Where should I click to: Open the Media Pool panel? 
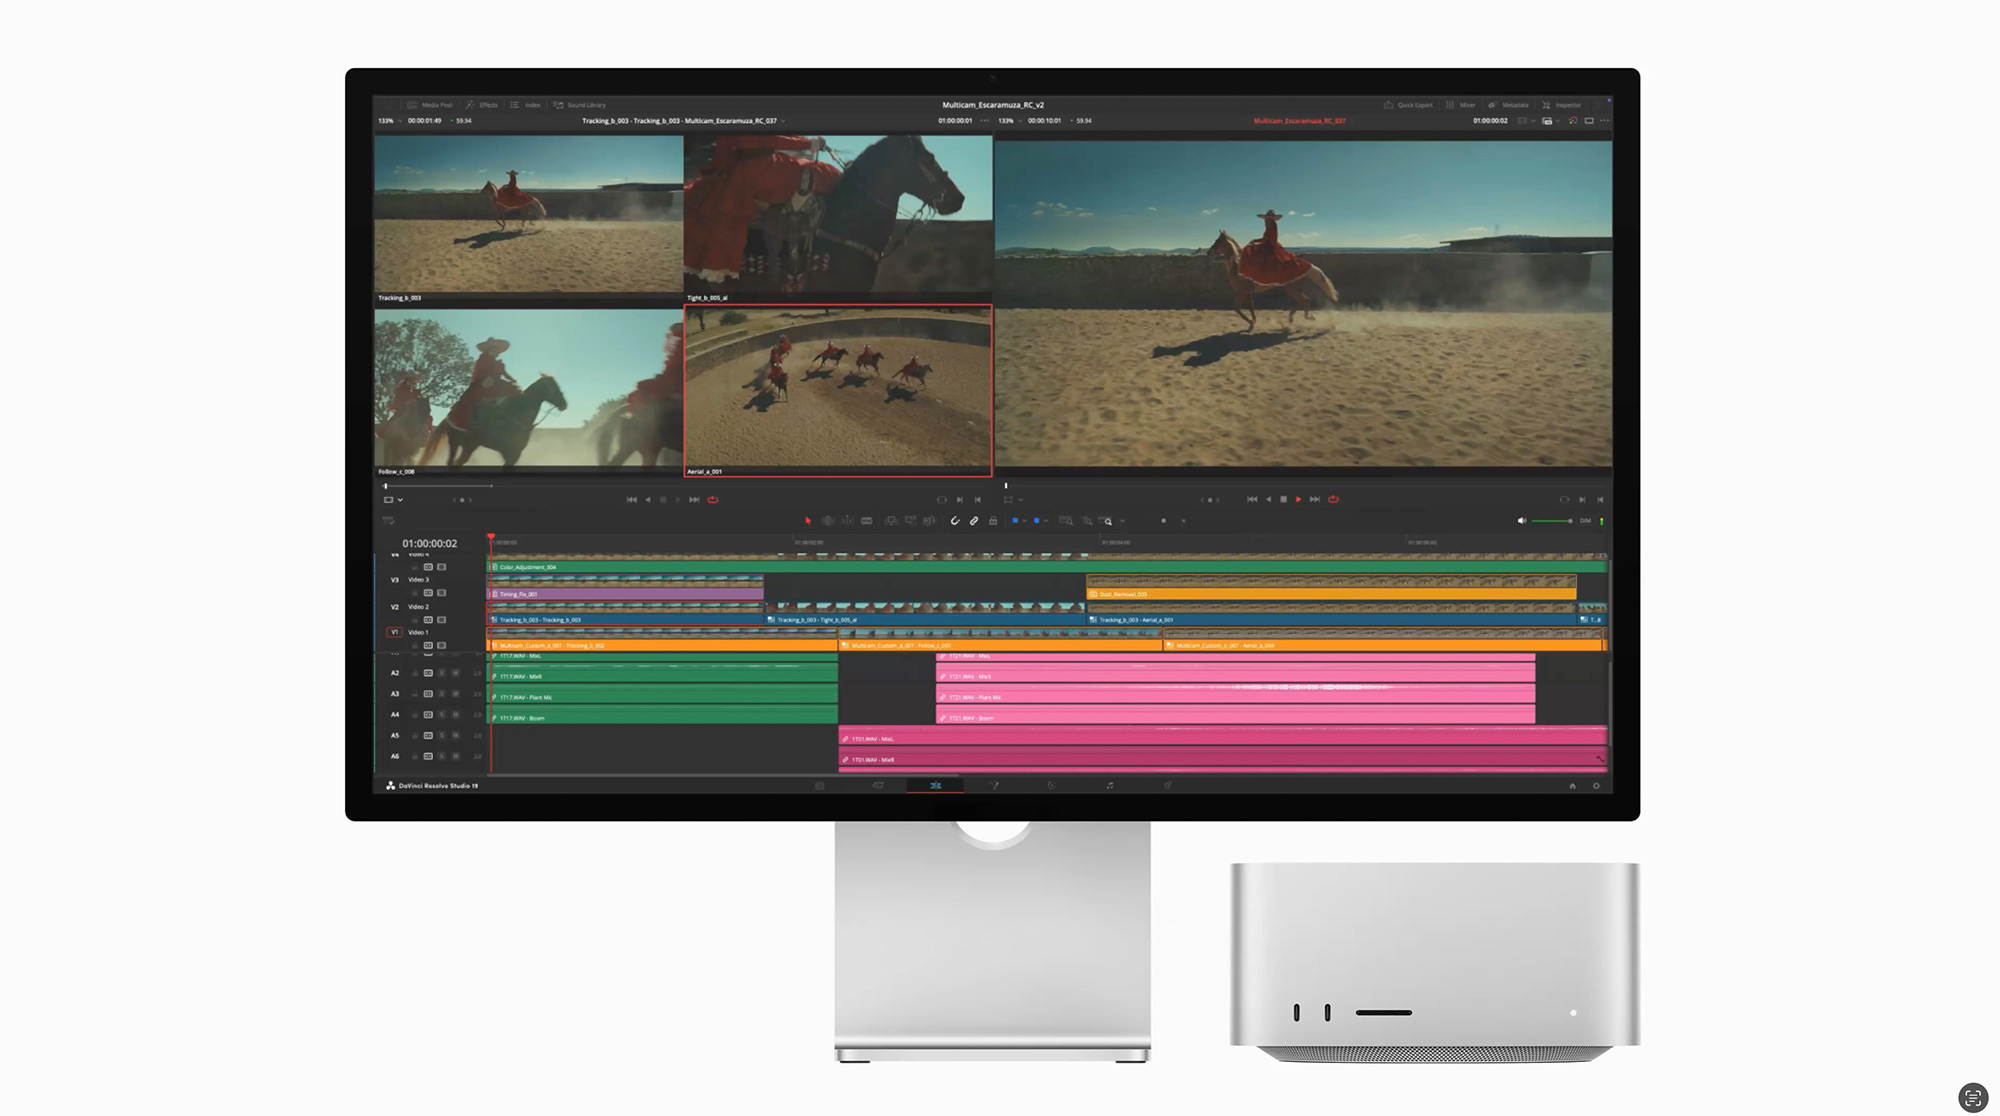(x=430, y=105)
